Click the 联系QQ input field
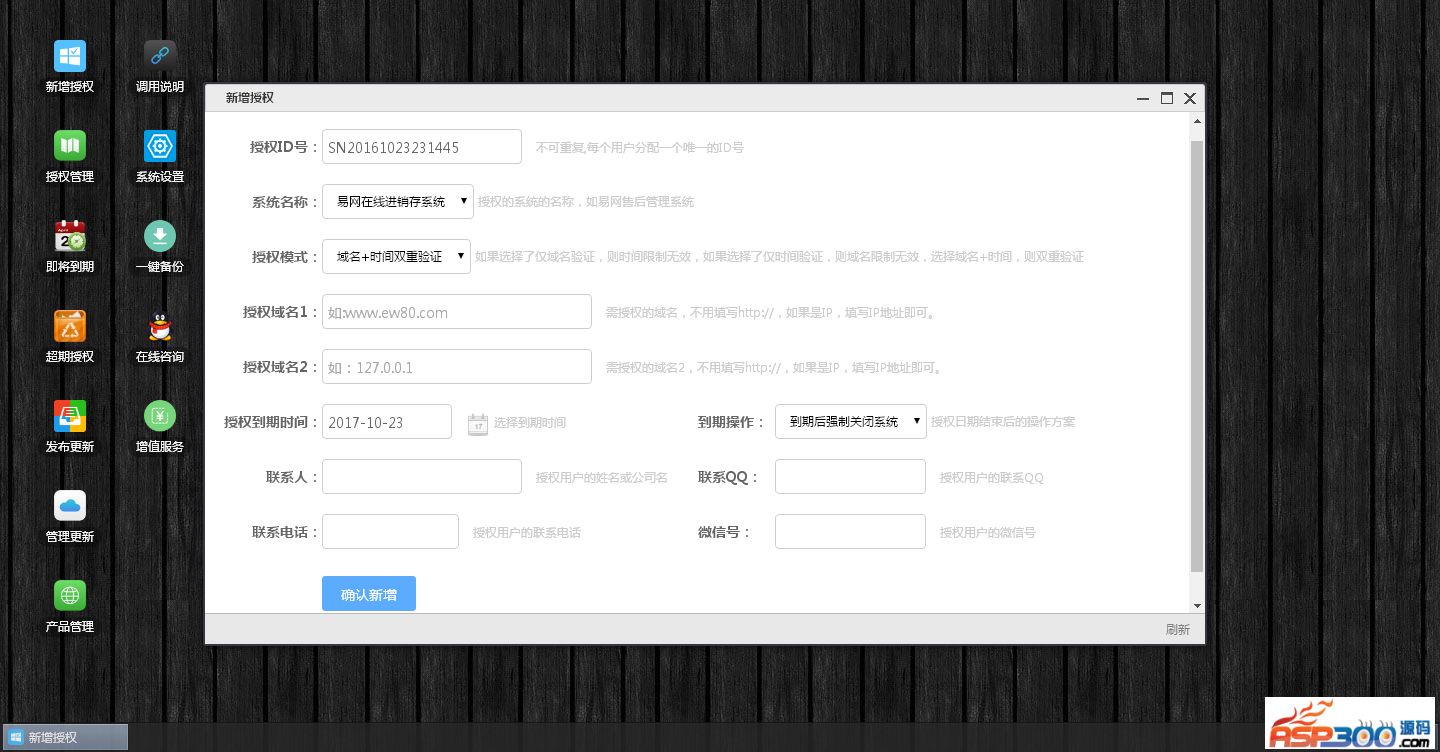This screenshot has height=752, width=1440. 850,476
